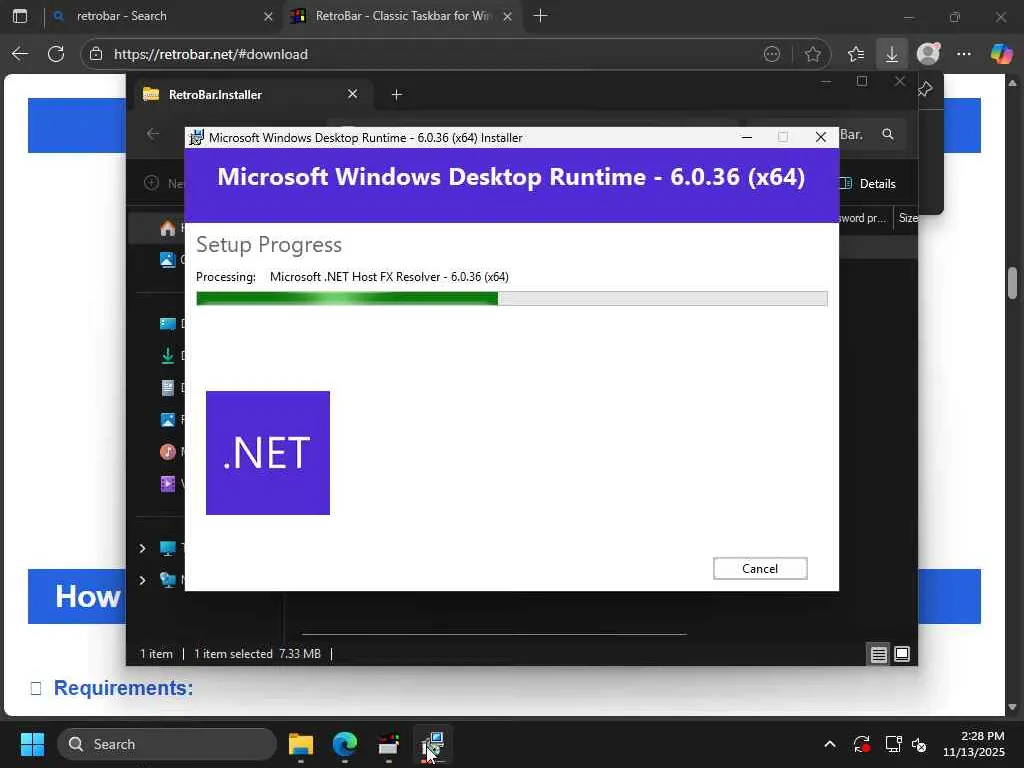Screen dimensions: 1024x768
Task: Go back in File Explorer
Action: click(x=153, y=134)
